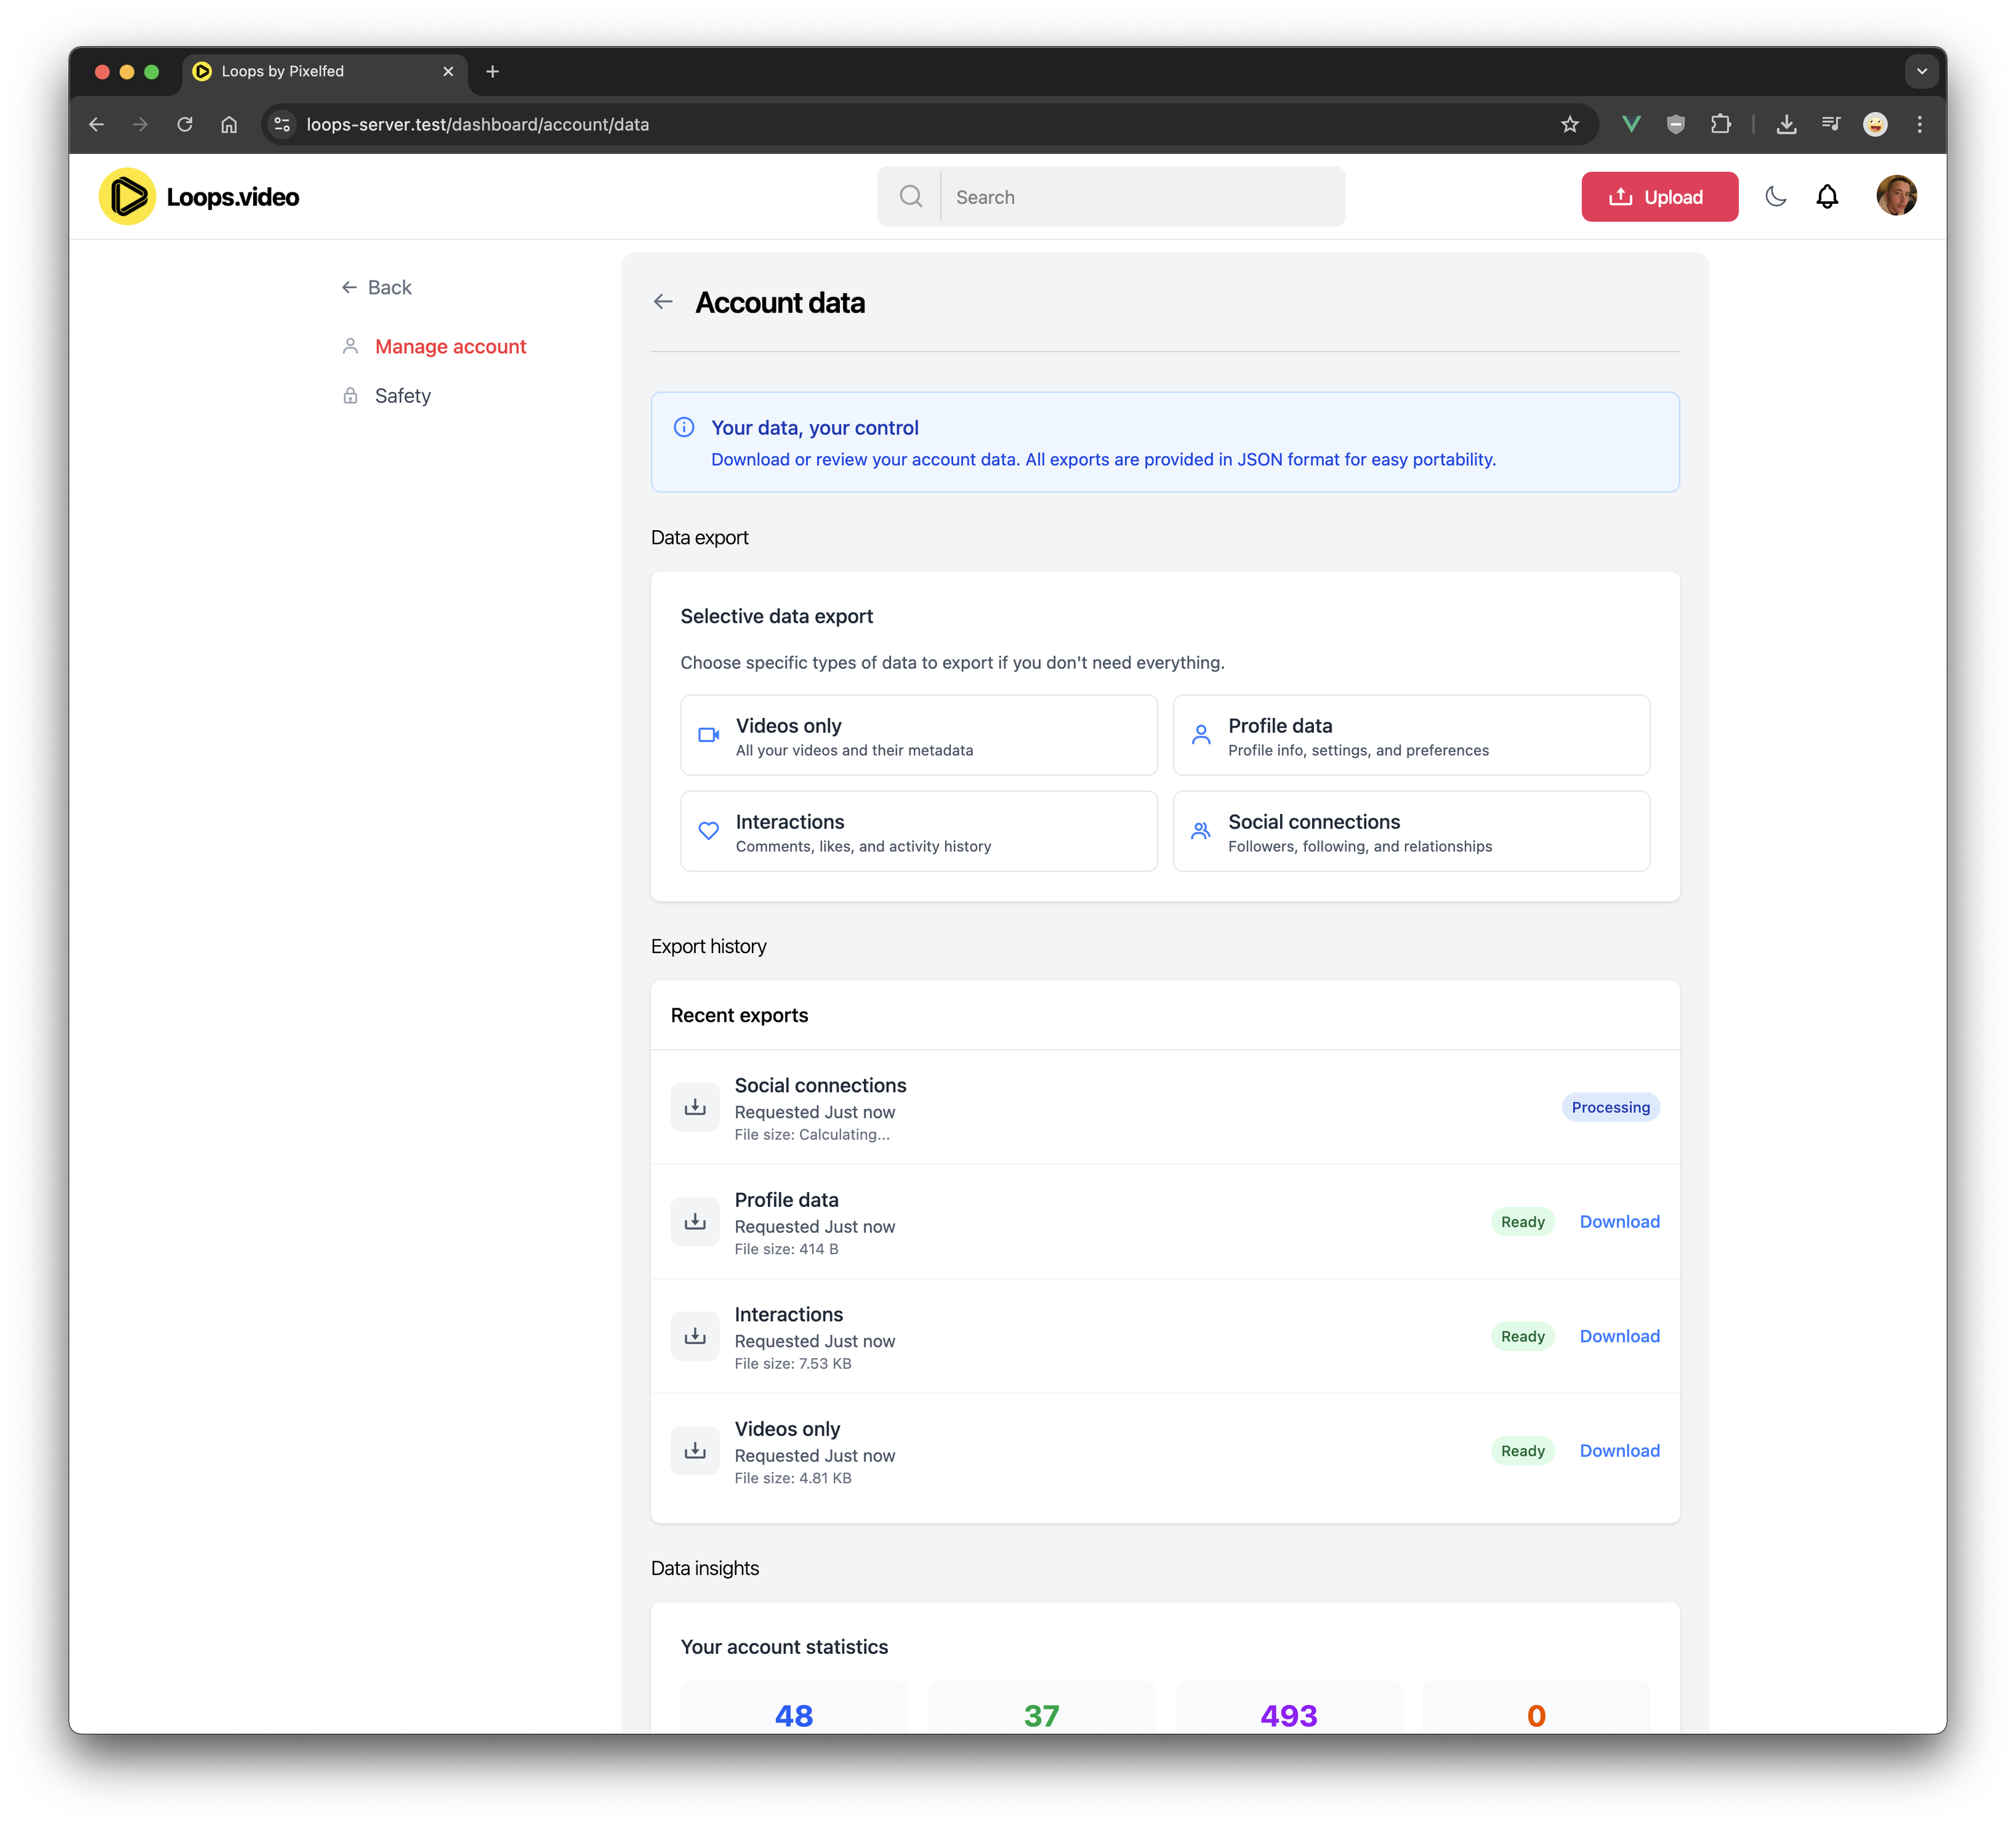Select the Loops by Pixelfed tab

click(x=324, y=72)
